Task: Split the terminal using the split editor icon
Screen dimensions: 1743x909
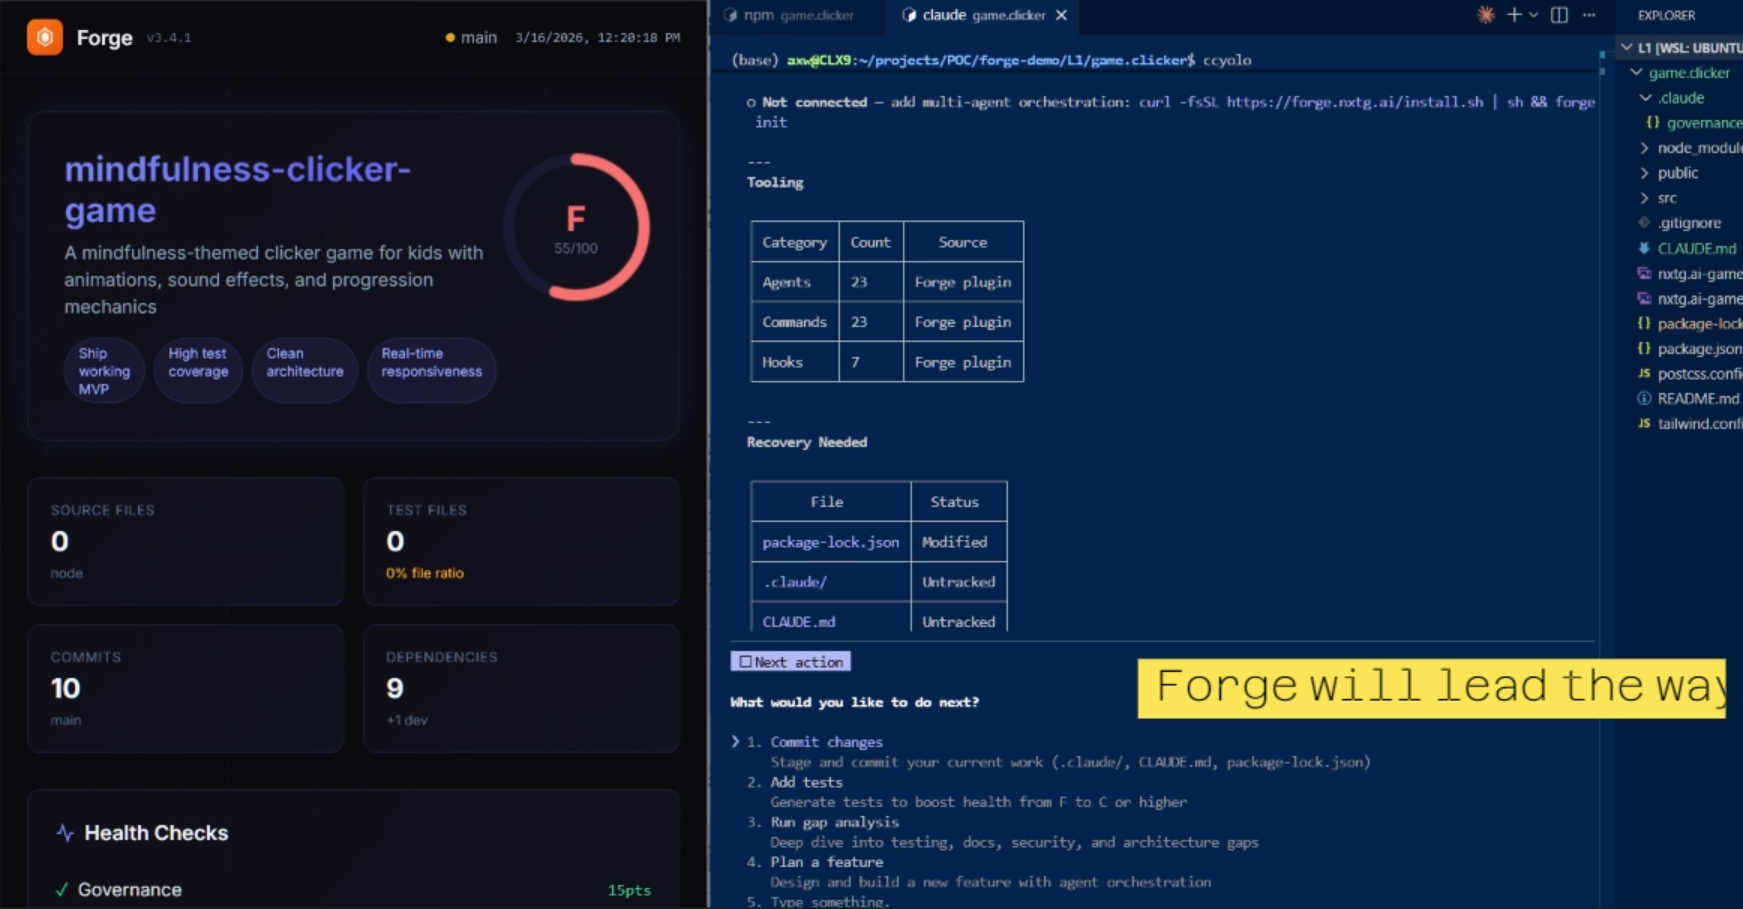Action: [x=1557, y=14]
